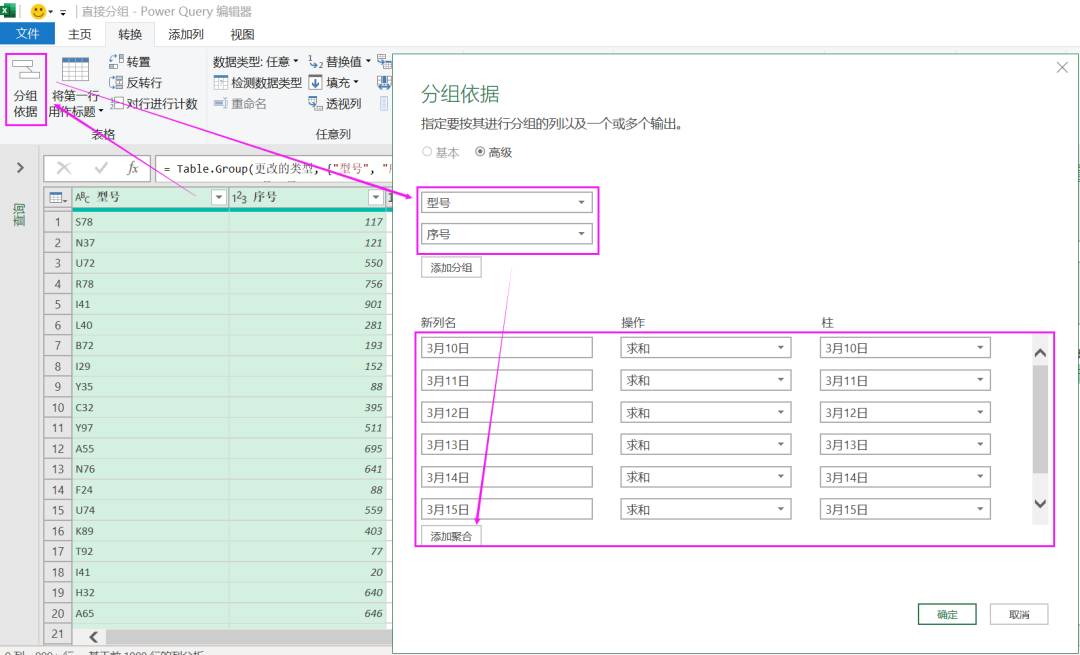Switch to the View (视图) tab
This screenshot has width=1080, height=655.
point(242,34)
